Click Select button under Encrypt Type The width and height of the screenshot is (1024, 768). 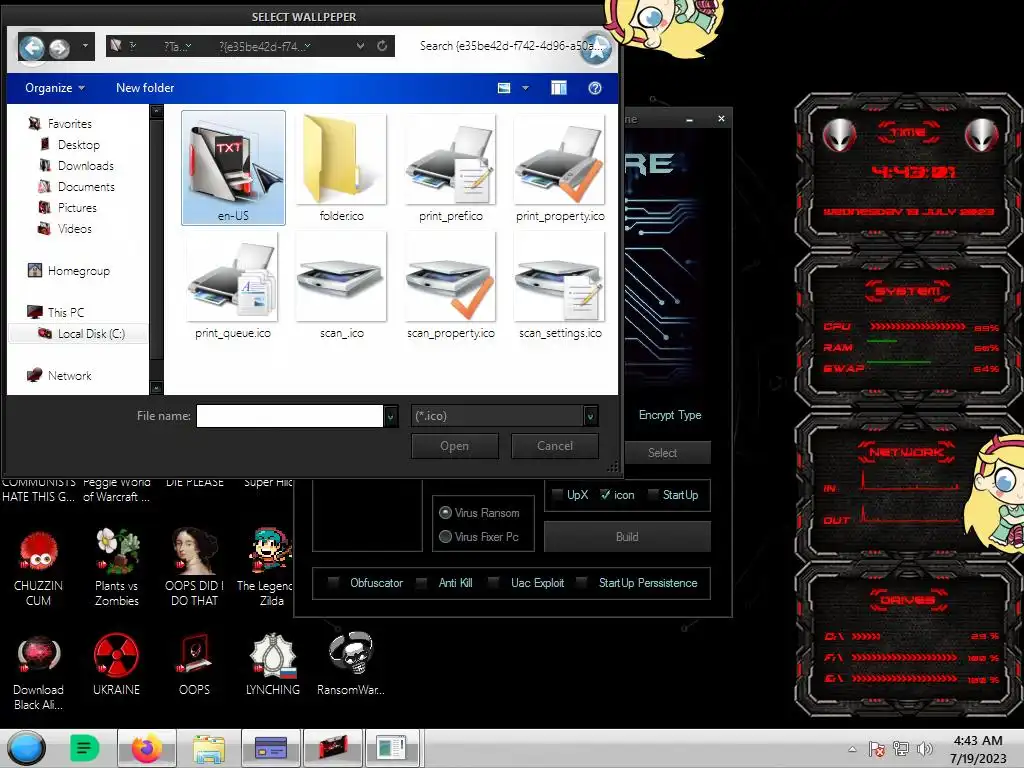pyautogui.click(x=662, y=453)
